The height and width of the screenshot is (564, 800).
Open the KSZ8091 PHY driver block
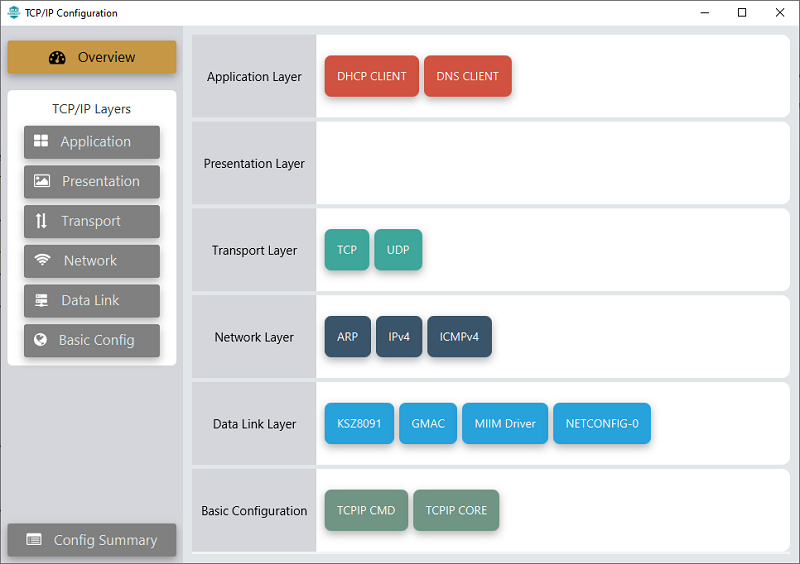359,424
